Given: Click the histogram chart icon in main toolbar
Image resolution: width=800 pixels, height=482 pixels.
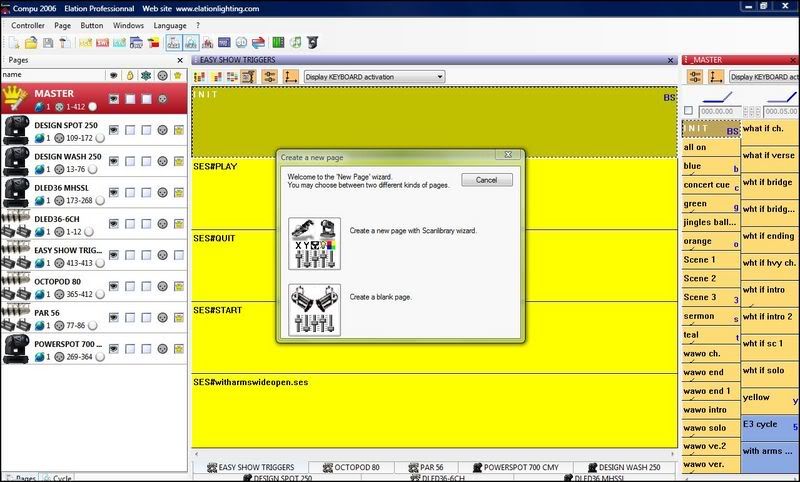Looking at the screenshot, I should click(x=208, y=43).
